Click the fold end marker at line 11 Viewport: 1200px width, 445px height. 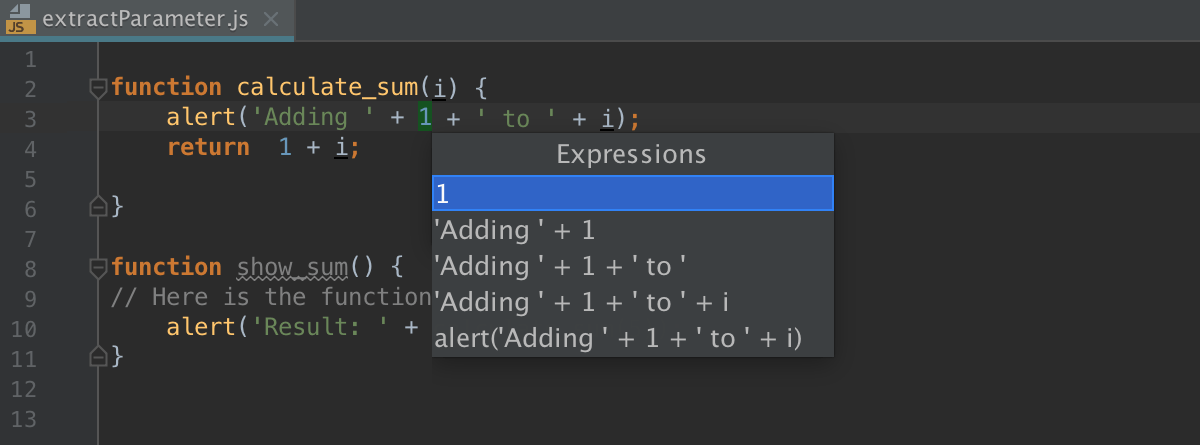[98, 356]
